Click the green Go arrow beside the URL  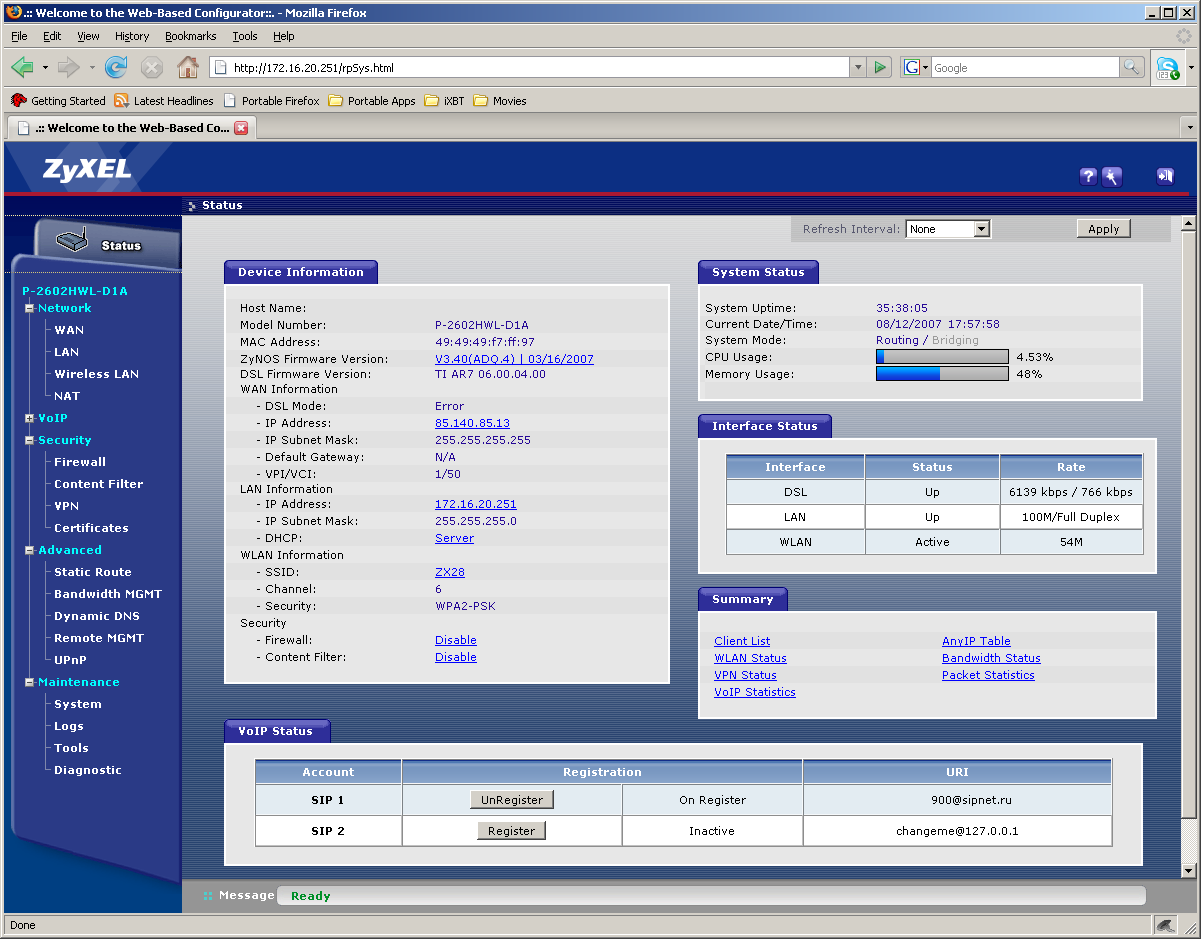coord(880,68)
